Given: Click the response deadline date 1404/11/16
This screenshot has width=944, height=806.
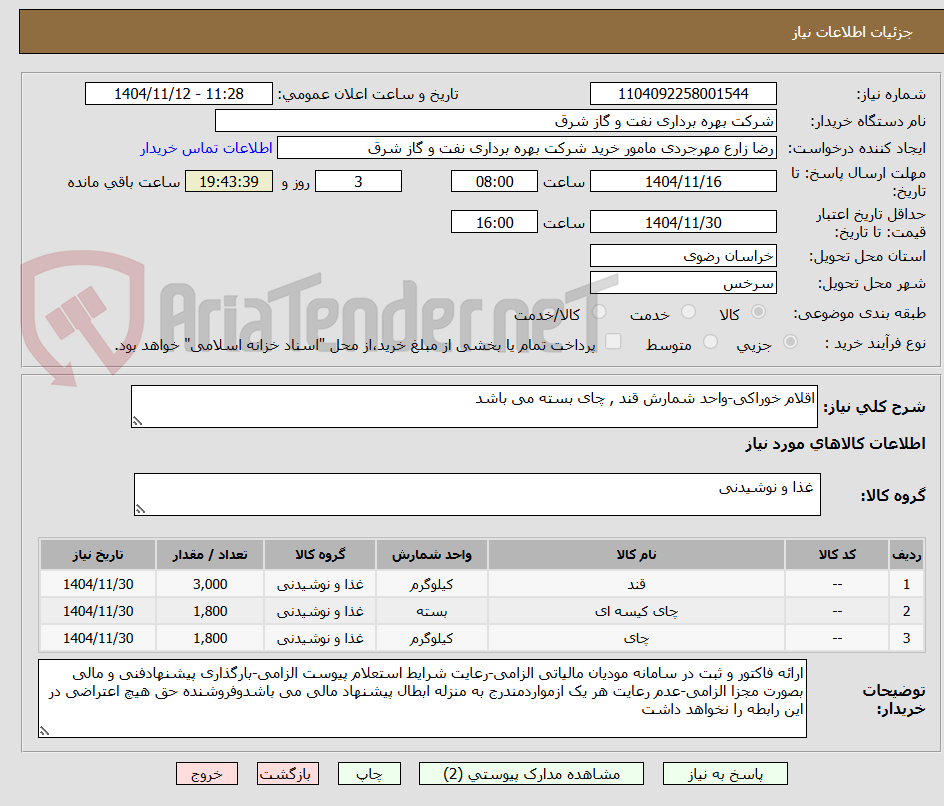Looking at the screenshot, I should (683, 181).
